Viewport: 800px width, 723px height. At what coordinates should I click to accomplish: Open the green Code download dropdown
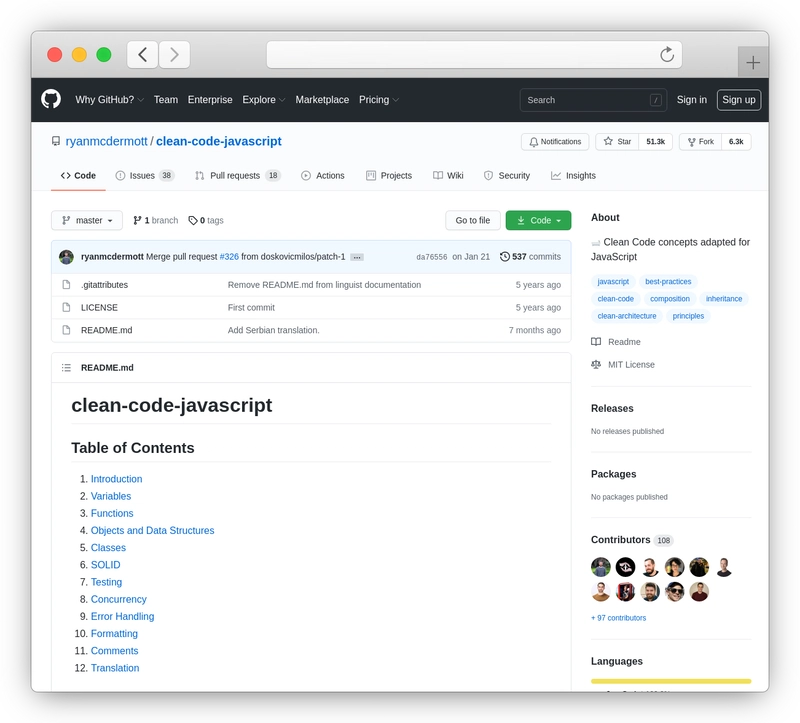[x=538, y=220]
